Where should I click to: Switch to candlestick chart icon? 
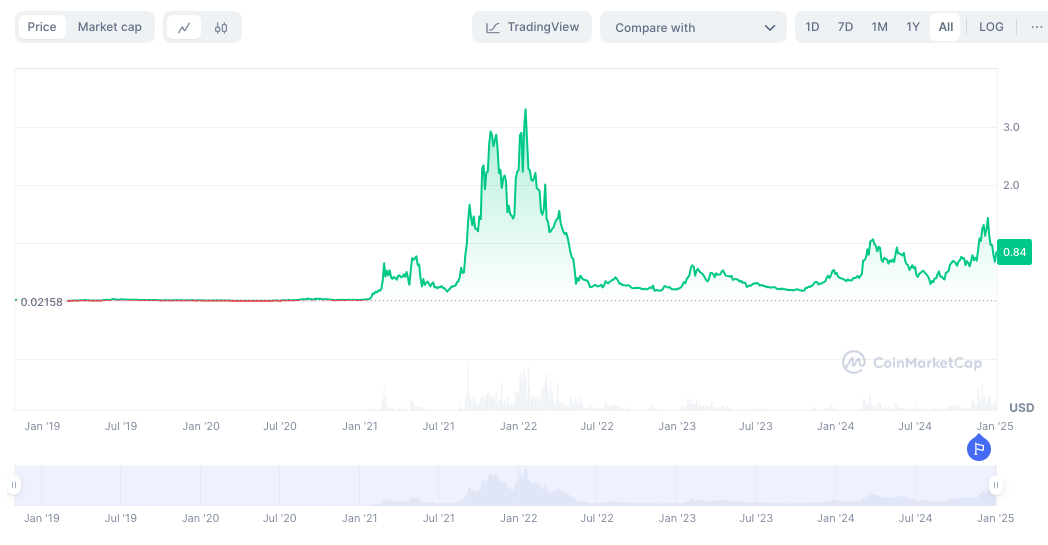tap(221, 28)
